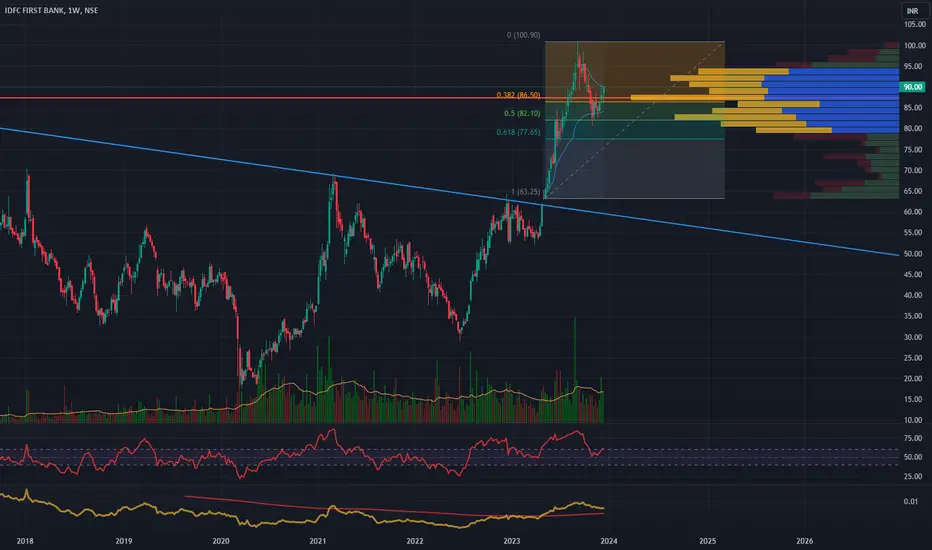Open the INR currency selector
This screenshot has width=932, height=550.
(912, 11)
